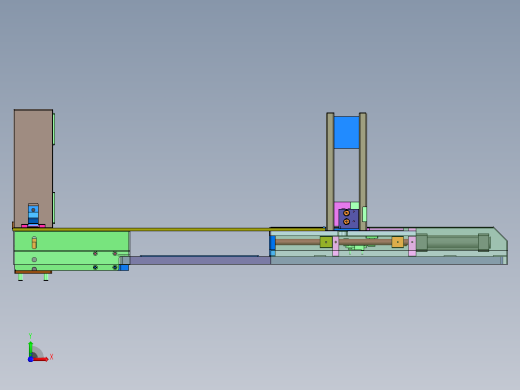Select the blue block atop the right tower
Viewport: 520px width, 390px height.
[347, 132]
